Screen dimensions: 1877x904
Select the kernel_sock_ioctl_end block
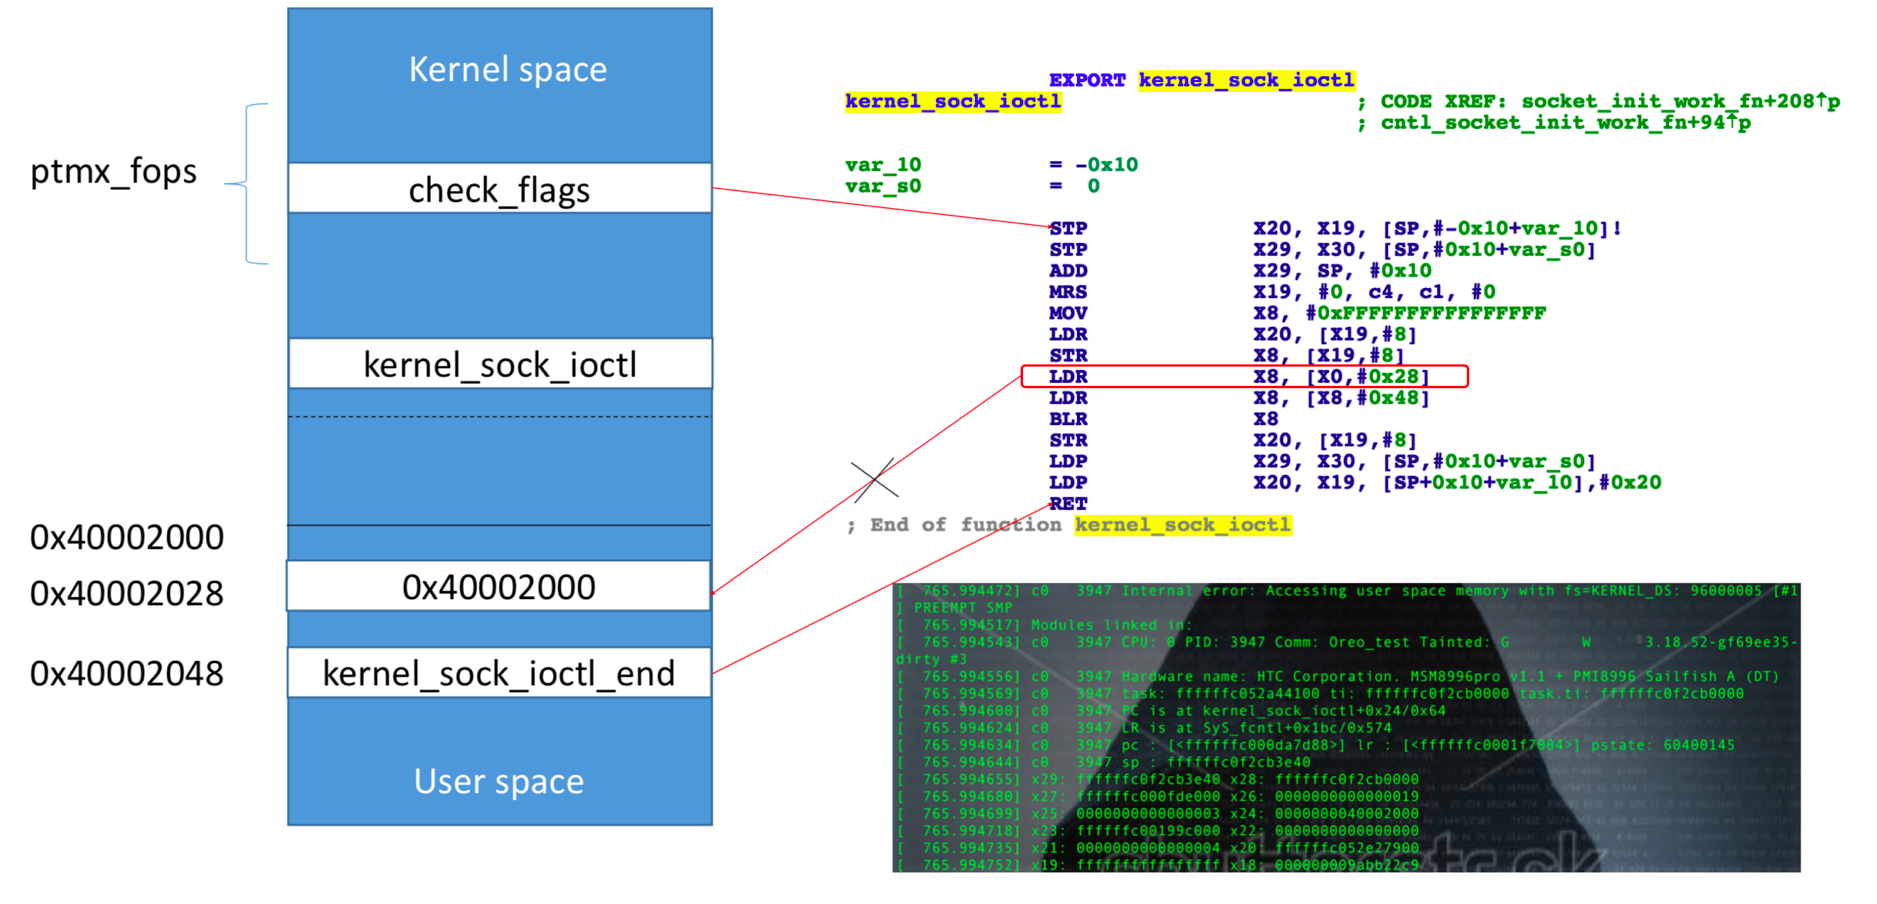pyautogui.click(x=499, y=673)
